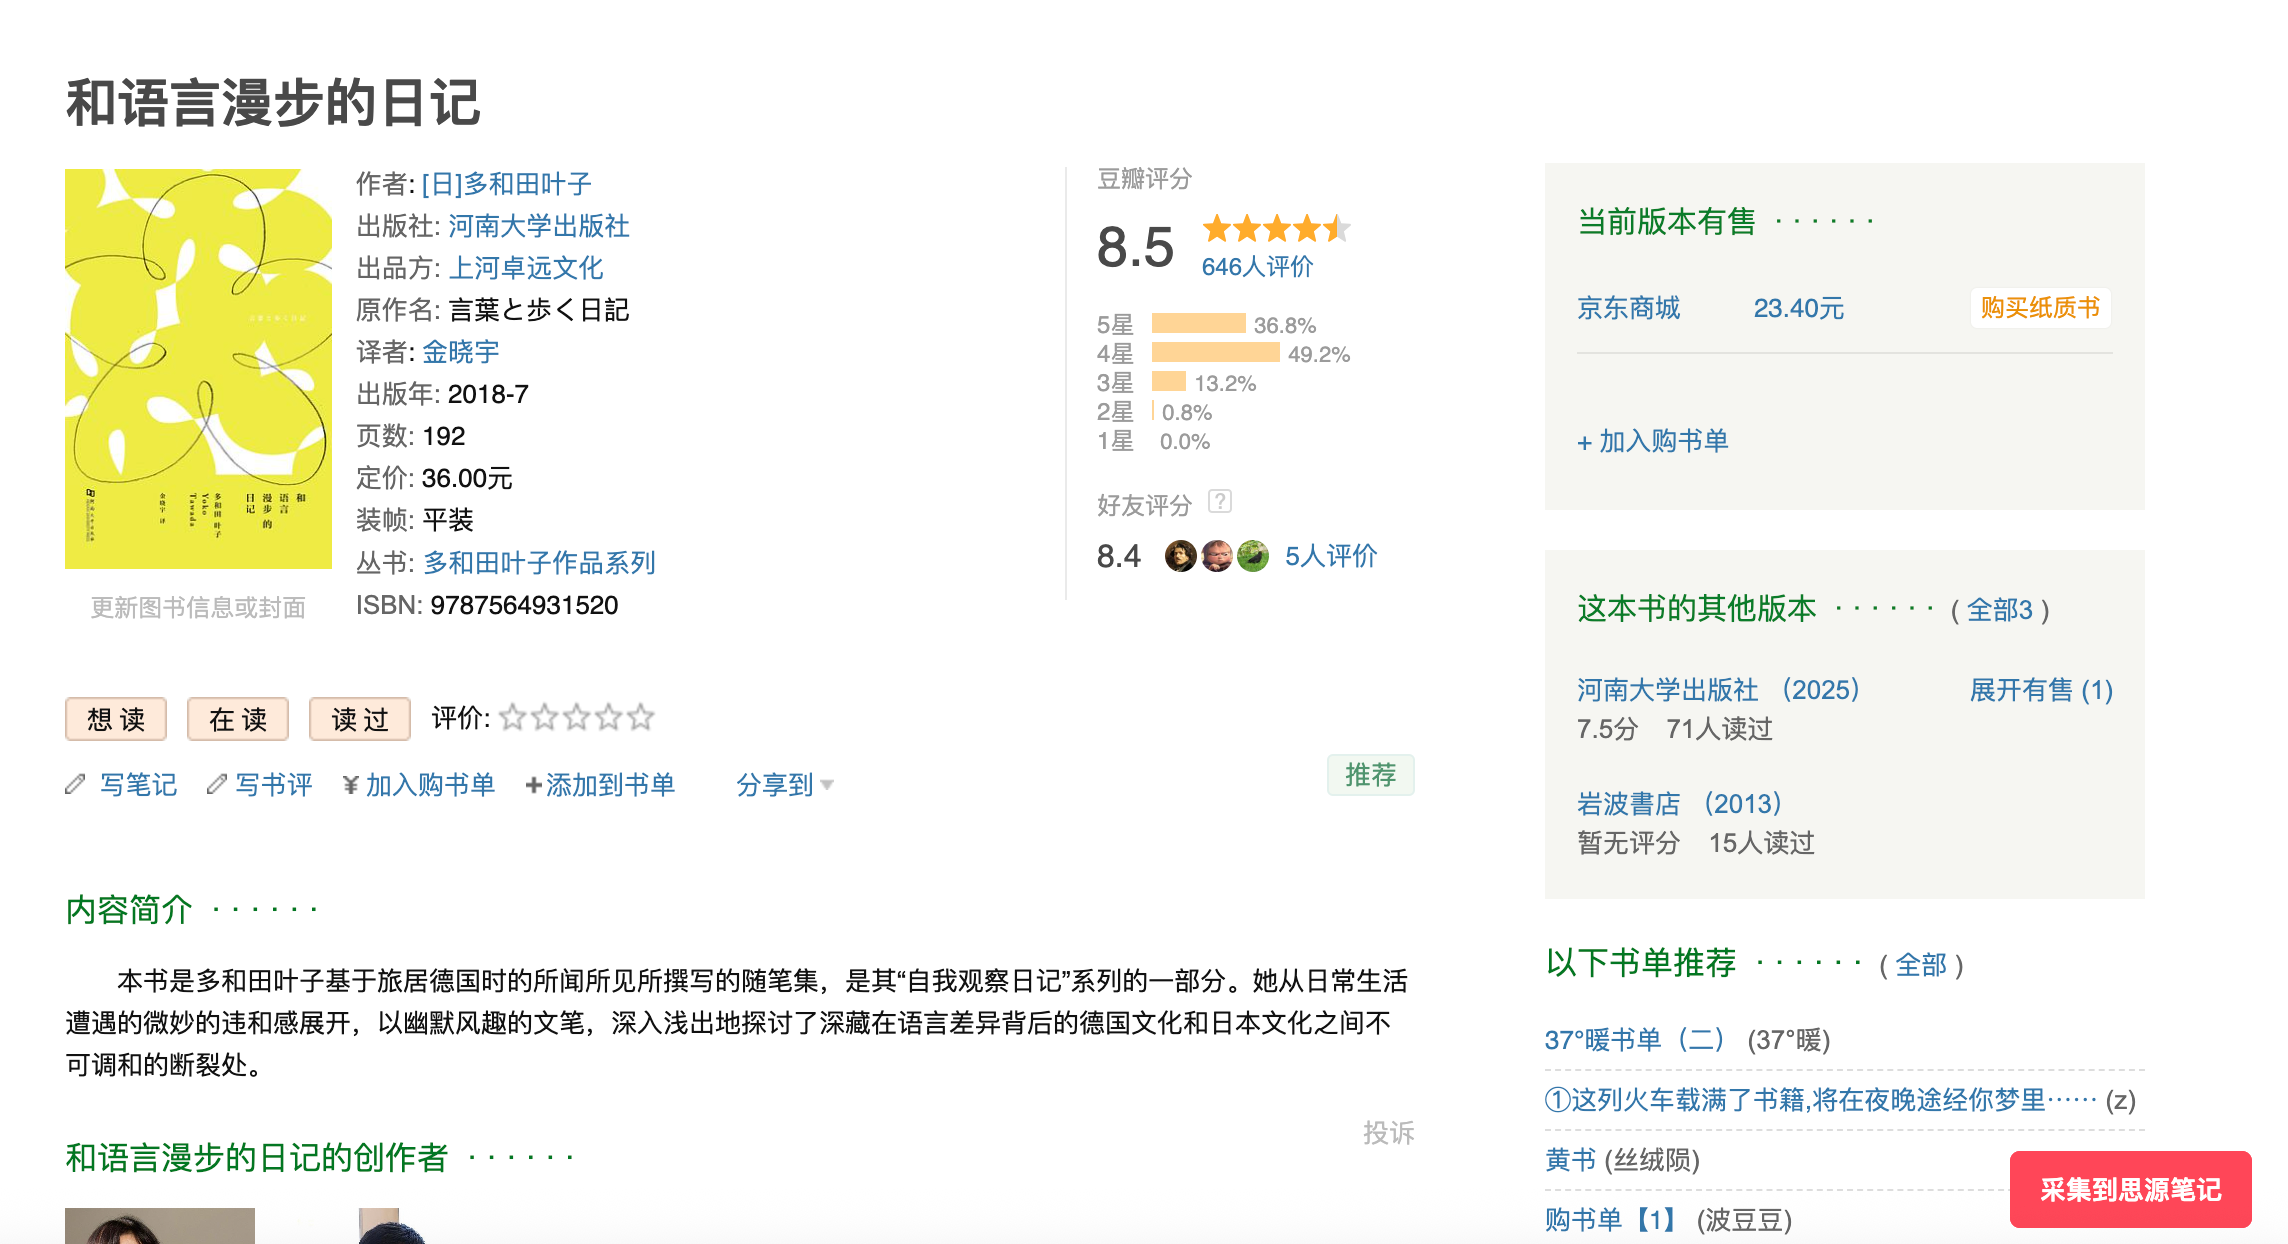
Task: Click the red 采集到思源笔记 button
Action: point(2130,1189)
